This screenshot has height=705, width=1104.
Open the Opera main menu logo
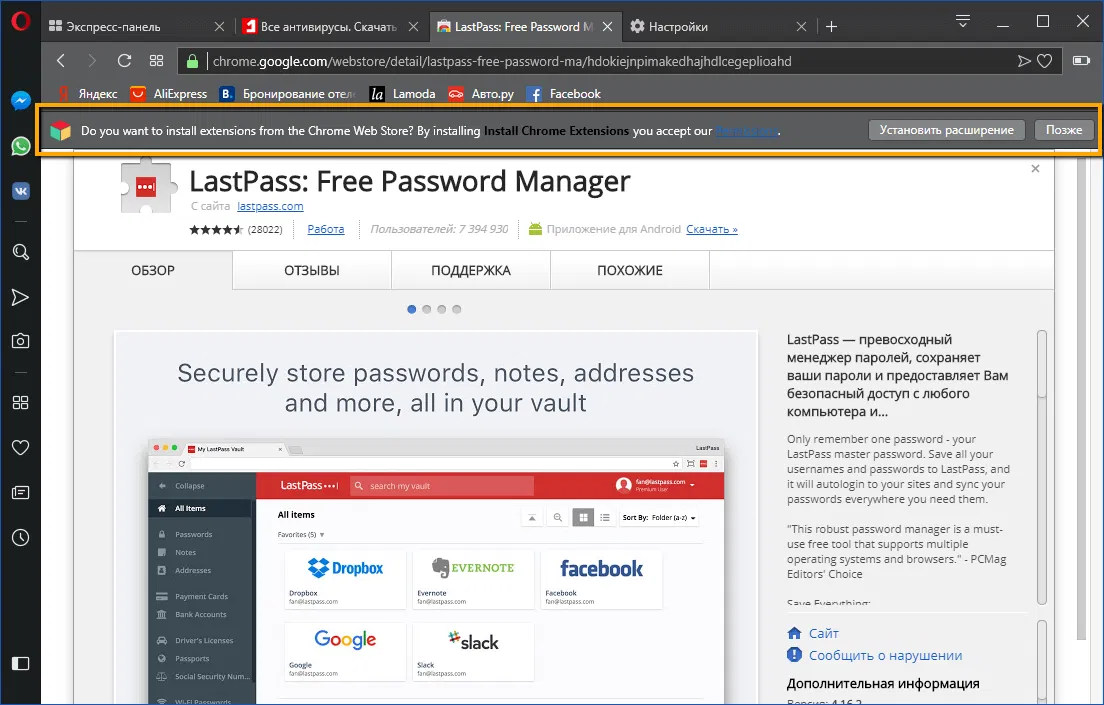pos(20,22)
